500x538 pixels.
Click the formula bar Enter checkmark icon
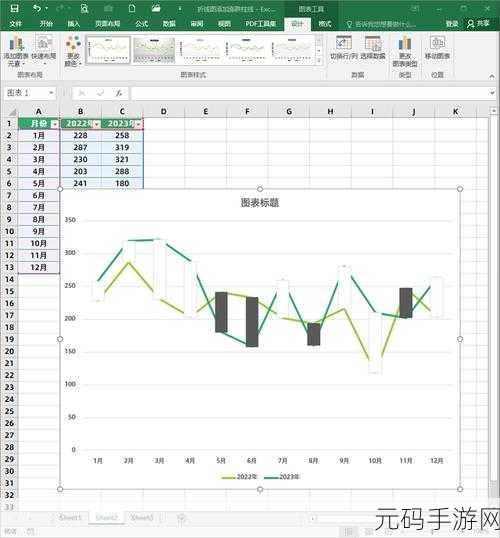(x=100, y=93)
